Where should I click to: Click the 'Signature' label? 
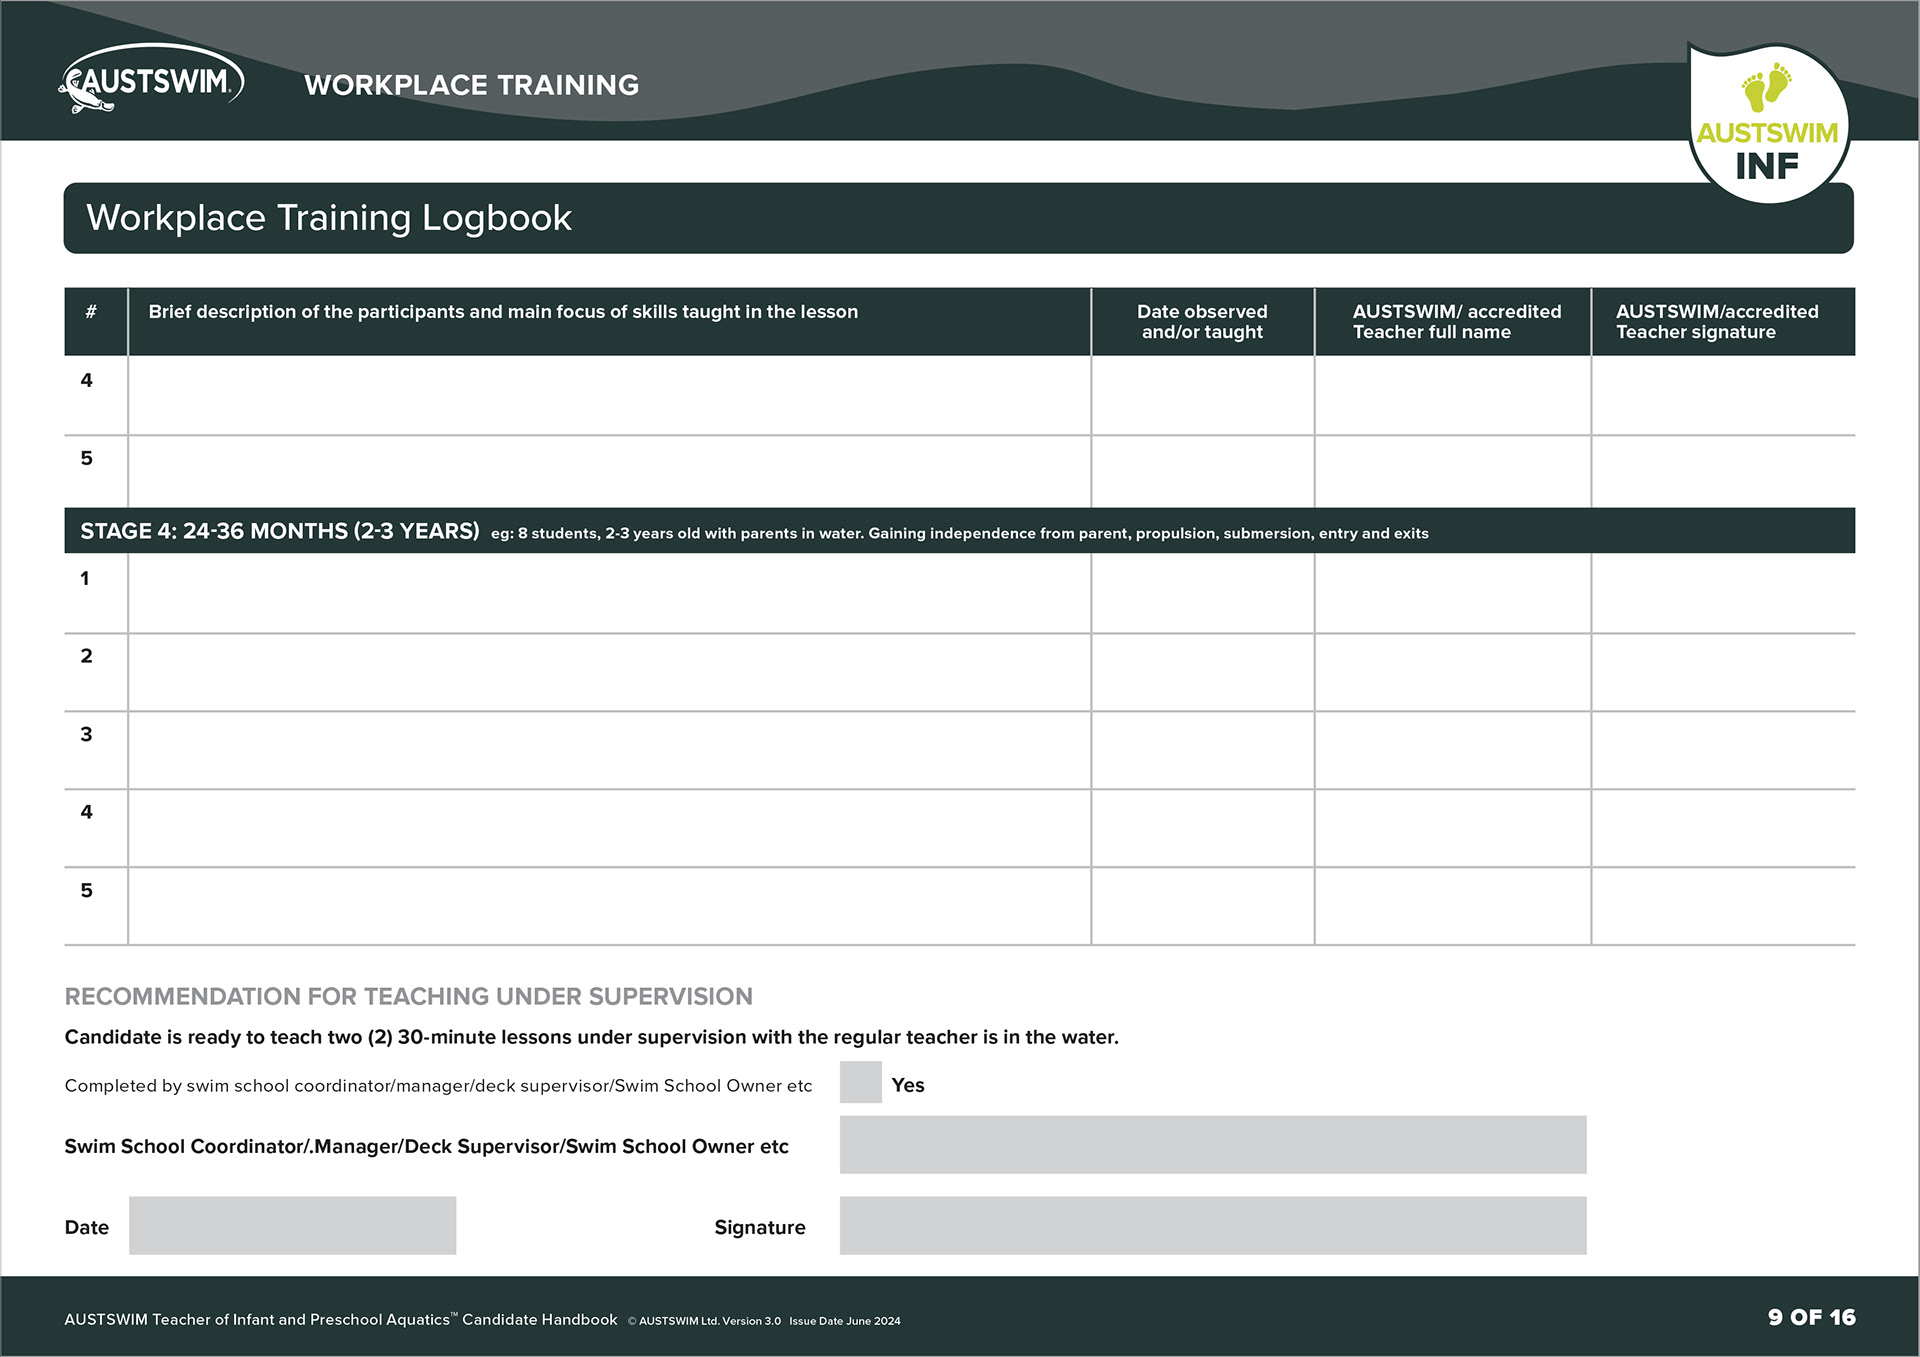pos(760,1228)
